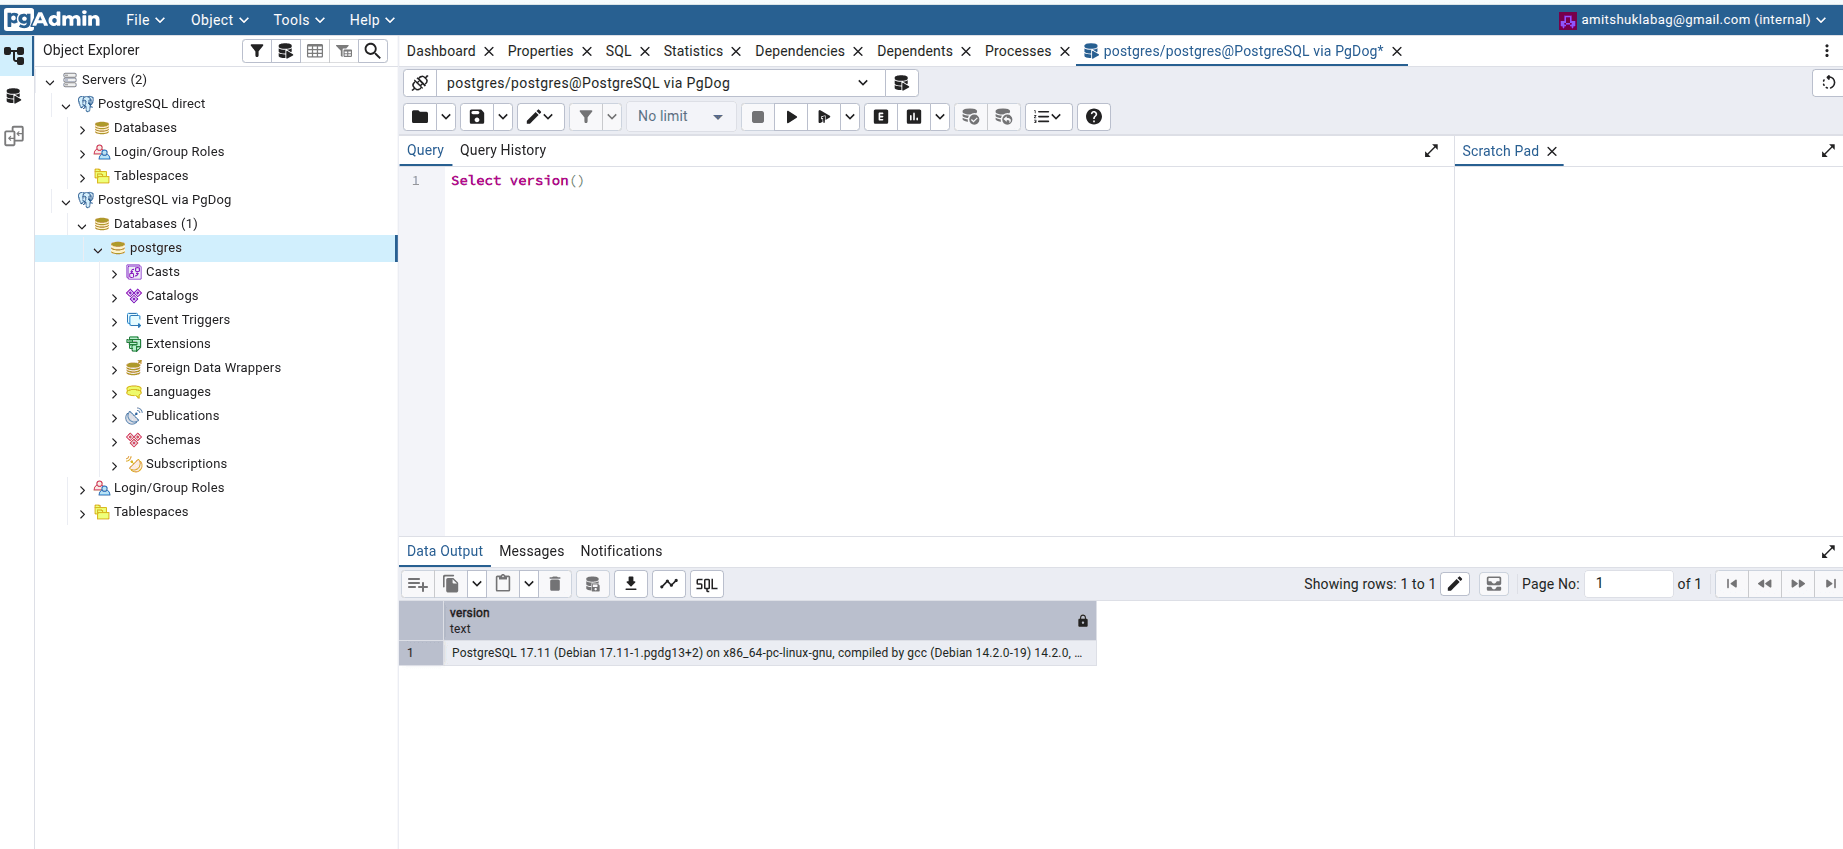The height and width of the screenshot is (849, 1843).
Task: Click the Save File disk icon
Action: coord(477,117)
